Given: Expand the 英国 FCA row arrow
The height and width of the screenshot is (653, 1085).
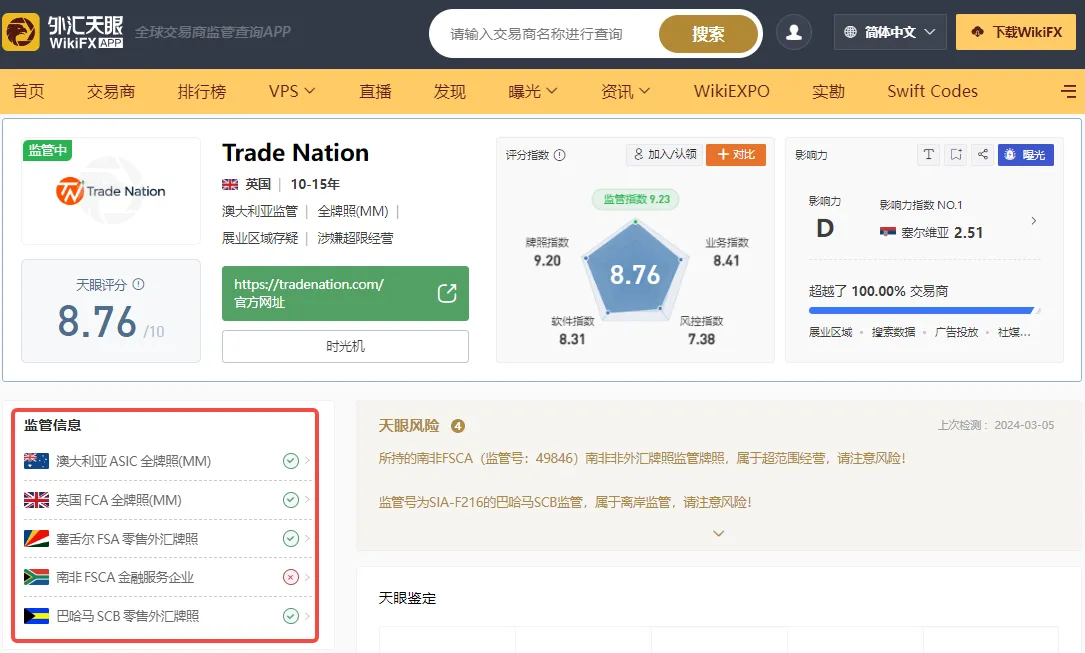Looking at the screenshot, I should pyautogui.click(x=307, y=499).
